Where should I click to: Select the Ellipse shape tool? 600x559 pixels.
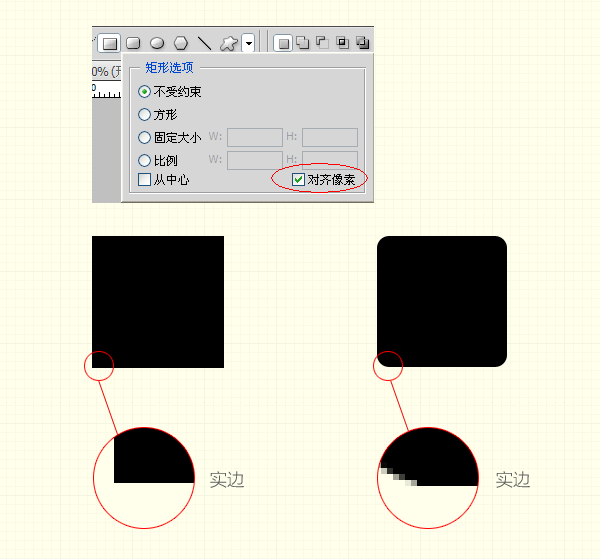[x=157, y=43]
